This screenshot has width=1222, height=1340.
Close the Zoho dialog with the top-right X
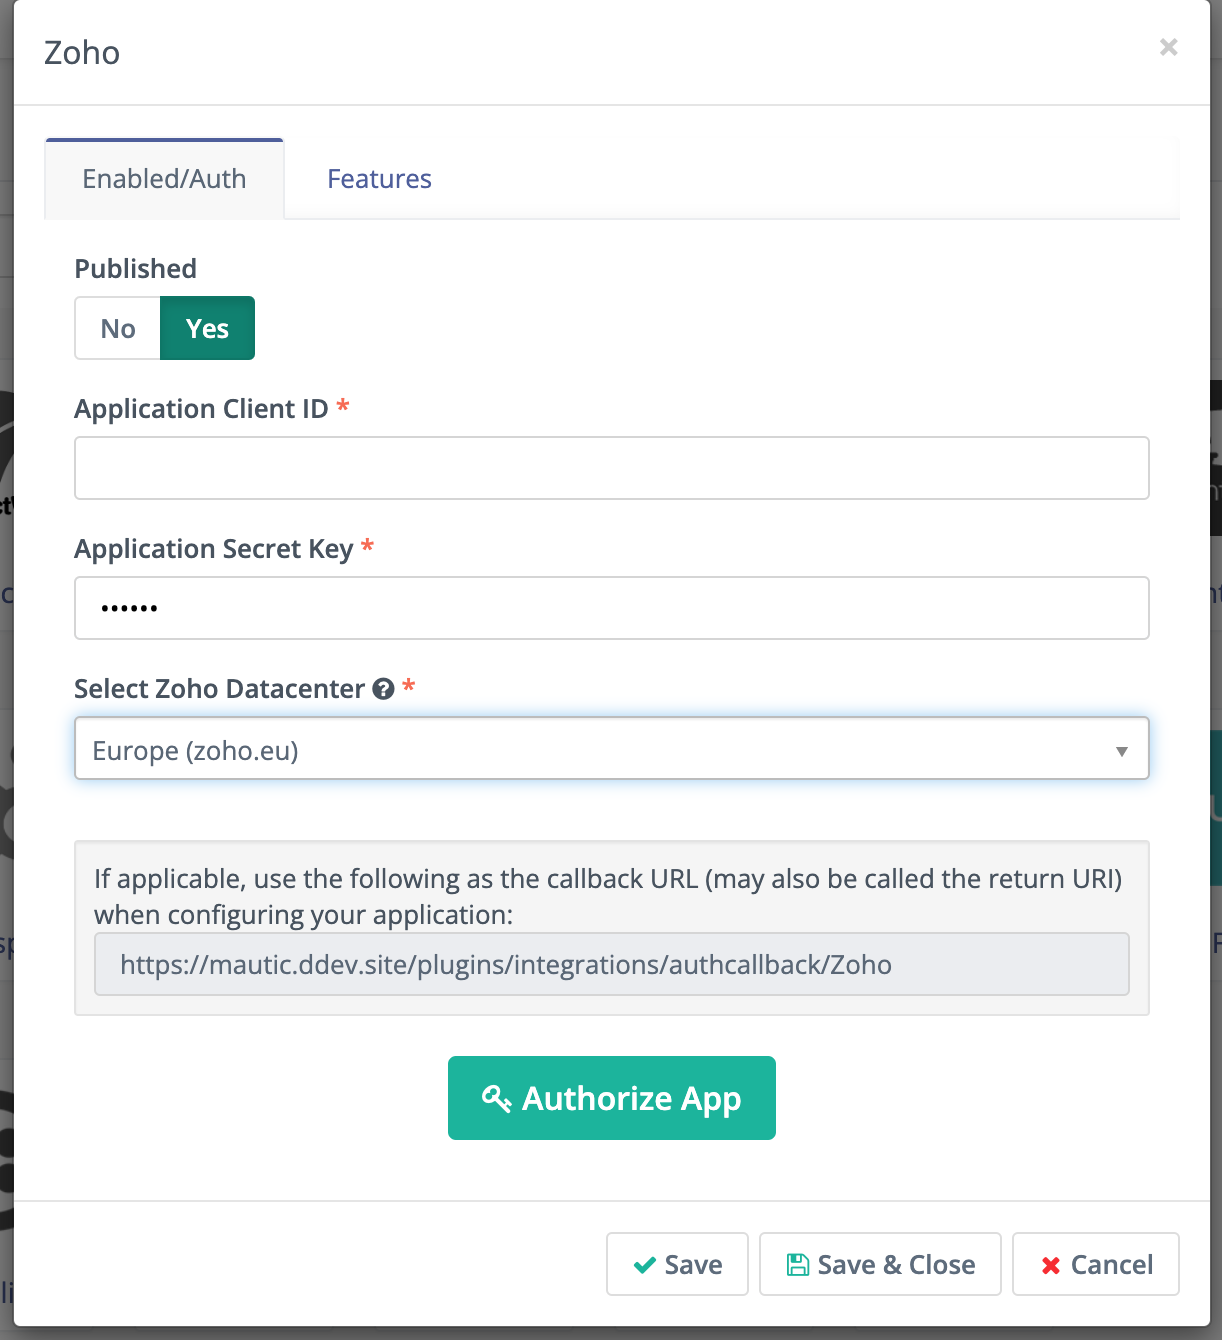[x=1168, y=47]
